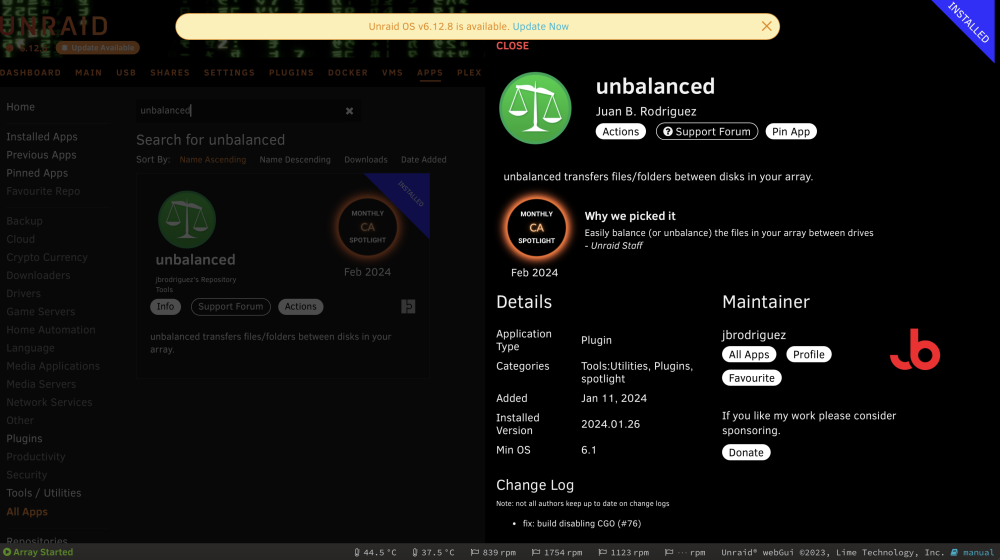Show Previous Apps
This screenshot has height=560, width=1000.
coord(41,155)
